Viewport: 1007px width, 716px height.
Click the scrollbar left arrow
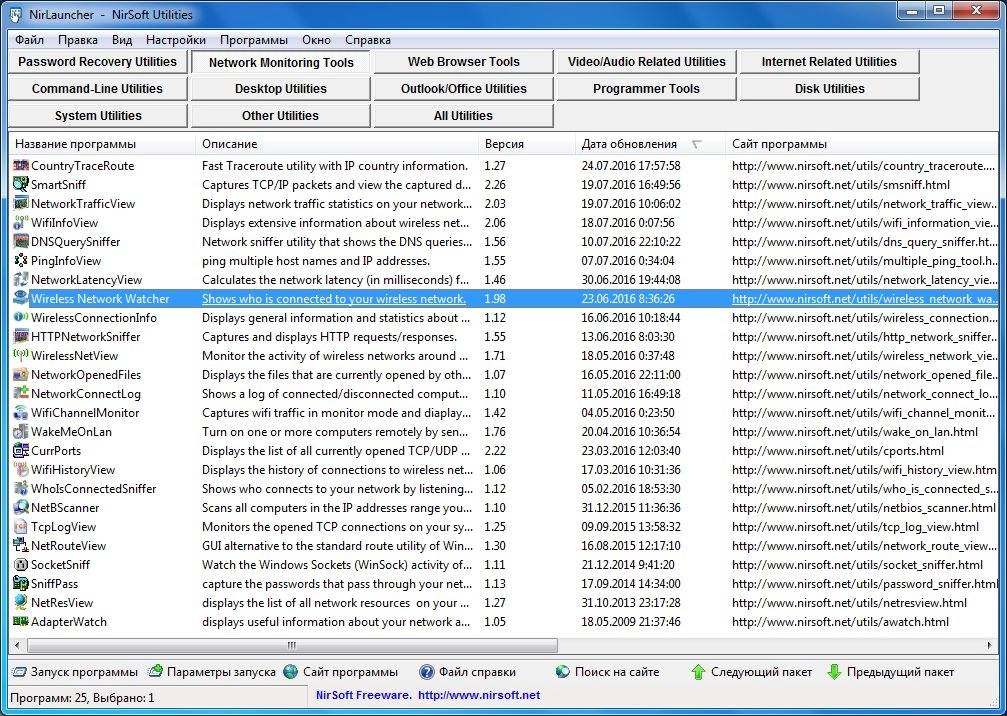tap(17, 645)
